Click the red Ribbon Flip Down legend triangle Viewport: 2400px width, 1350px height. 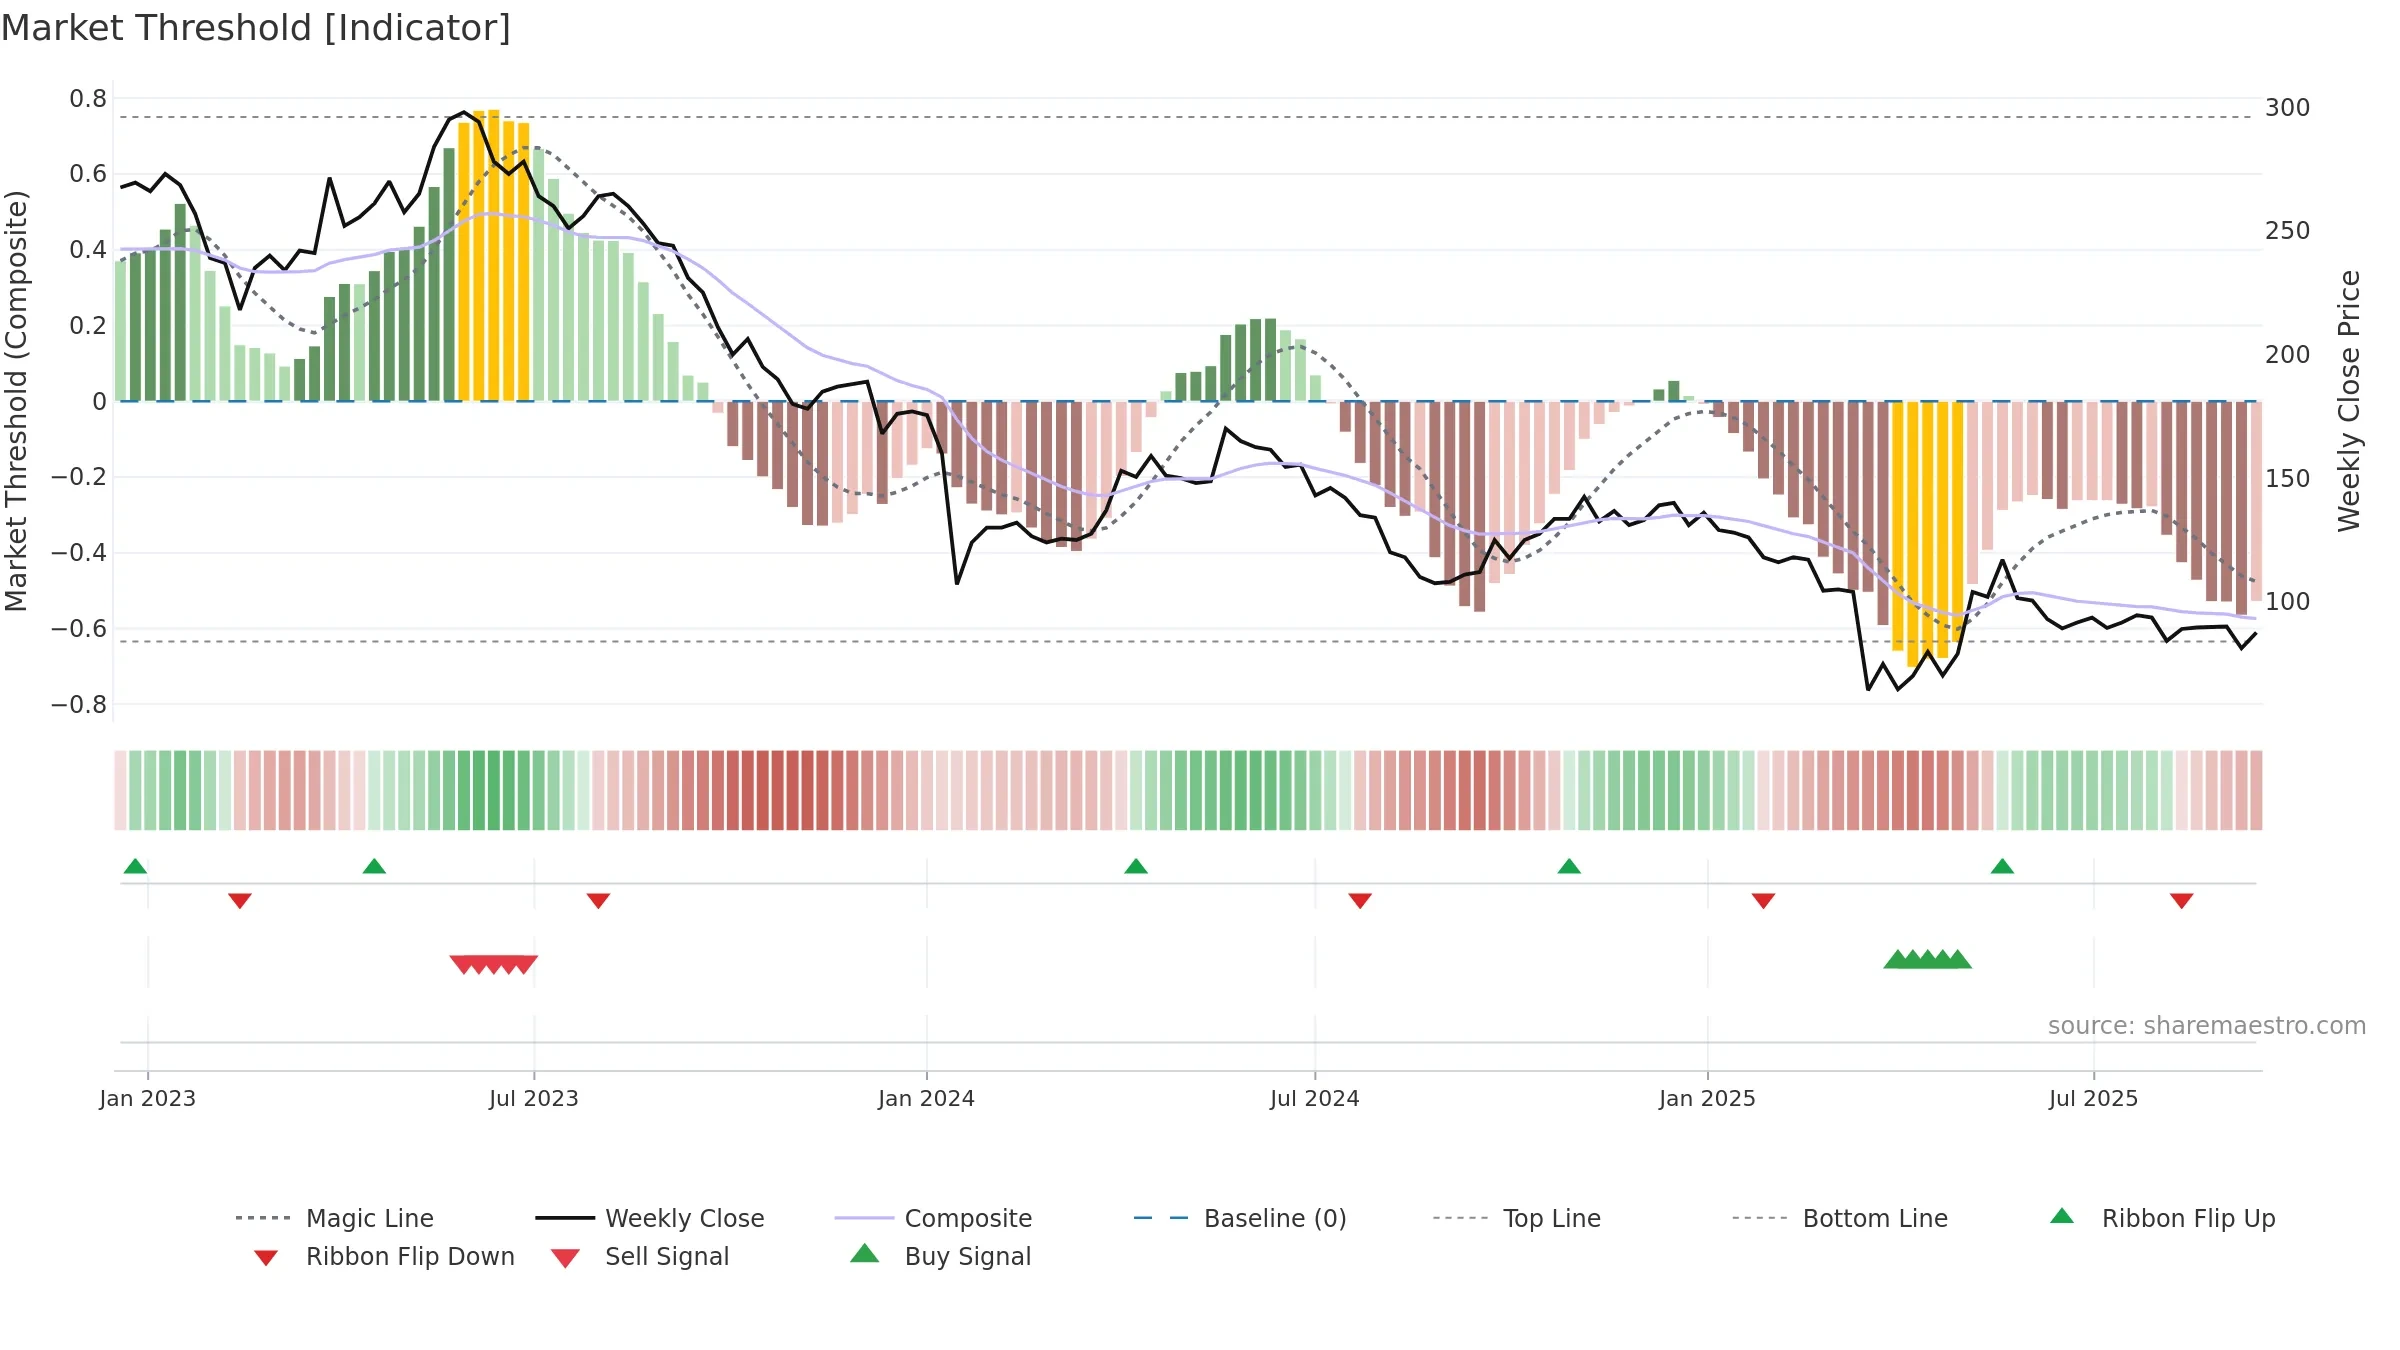(266, 1258)
